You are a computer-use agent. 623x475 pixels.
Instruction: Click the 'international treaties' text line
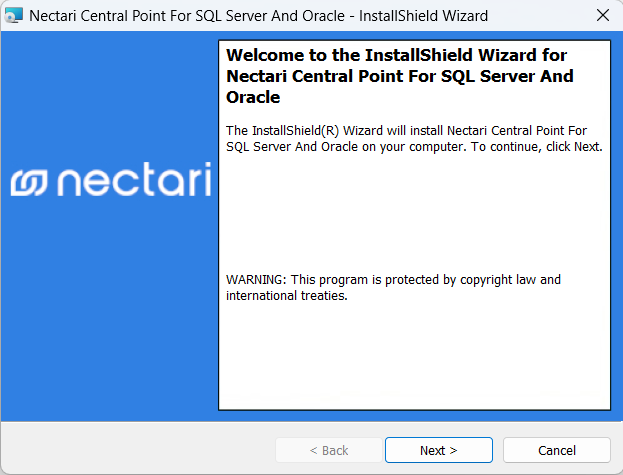(287, 296)
